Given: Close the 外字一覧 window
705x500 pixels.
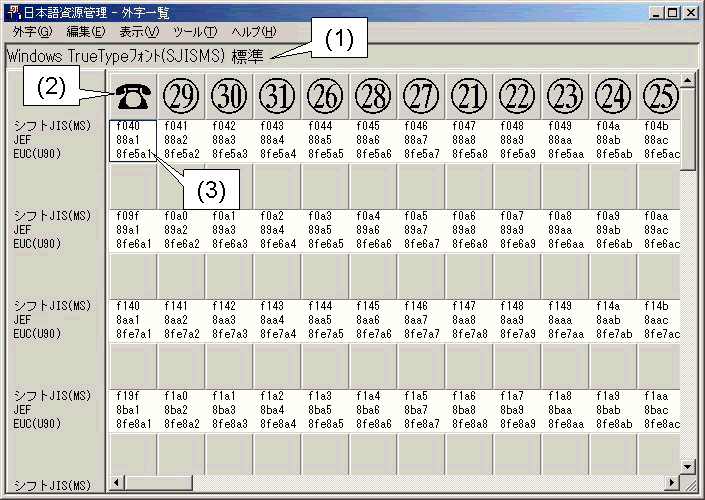Looking at the screenshot, I should tap(691, 13).
